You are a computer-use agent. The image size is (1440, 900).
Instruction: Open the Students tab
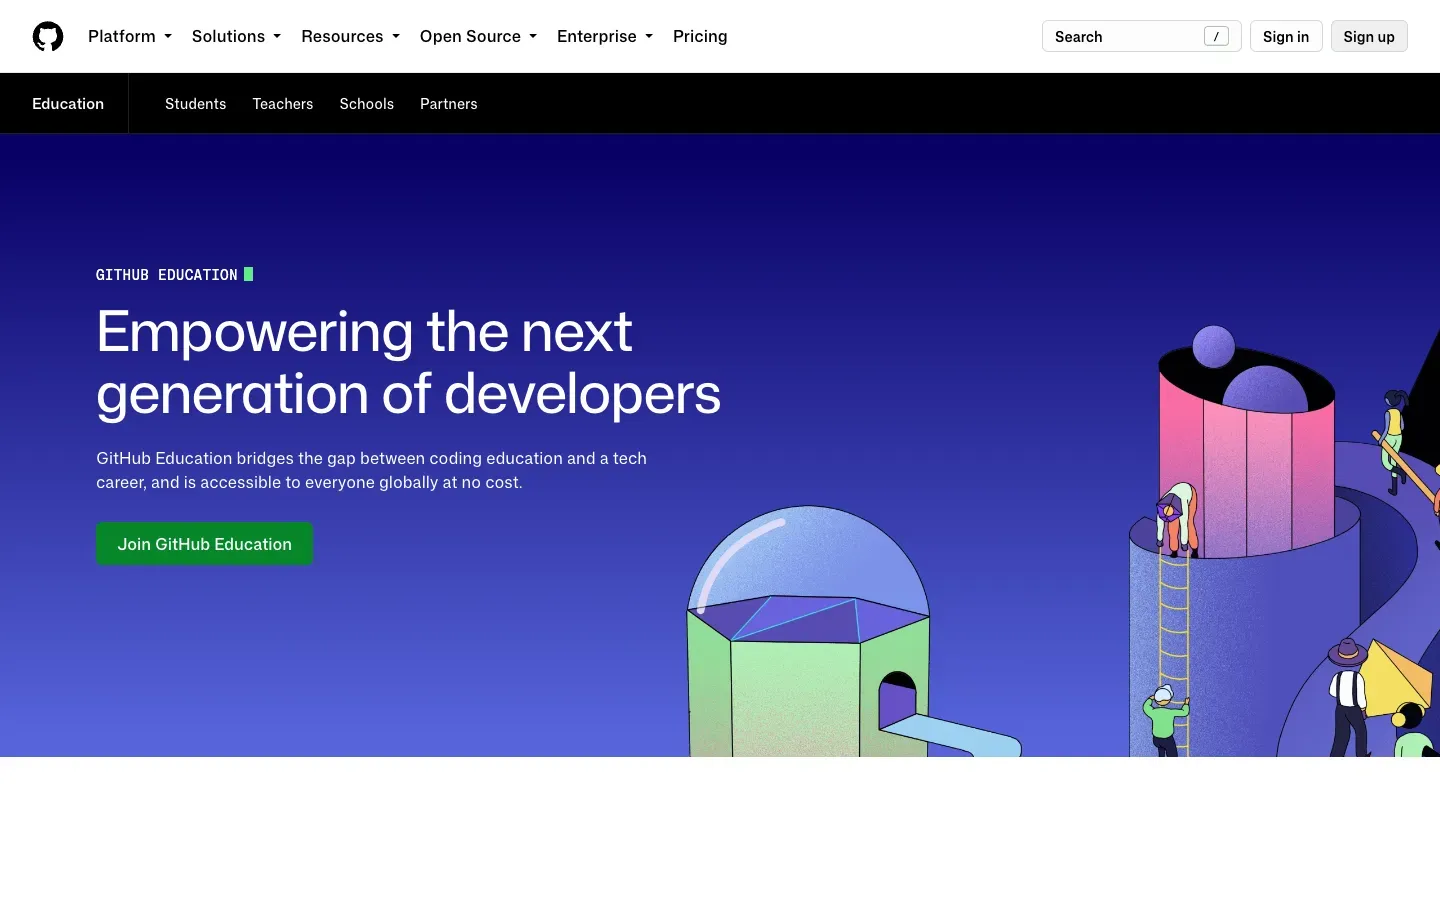coord(196,103)
